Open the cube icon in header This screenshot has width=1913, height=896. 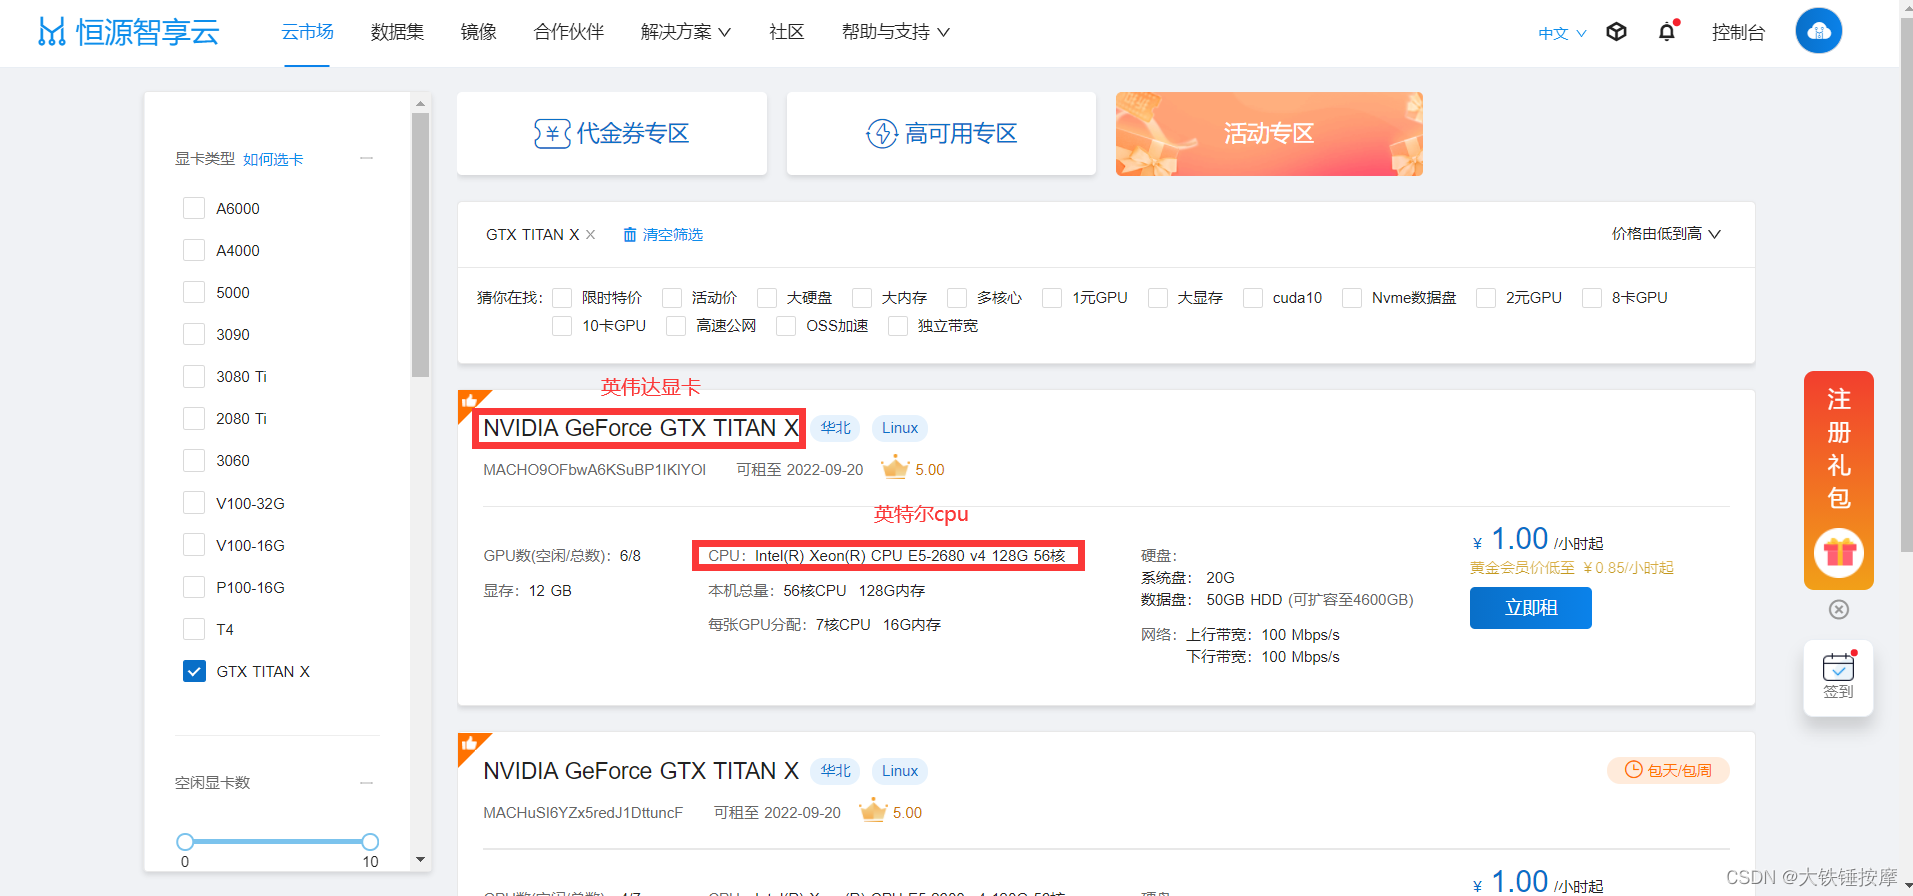1616,32
